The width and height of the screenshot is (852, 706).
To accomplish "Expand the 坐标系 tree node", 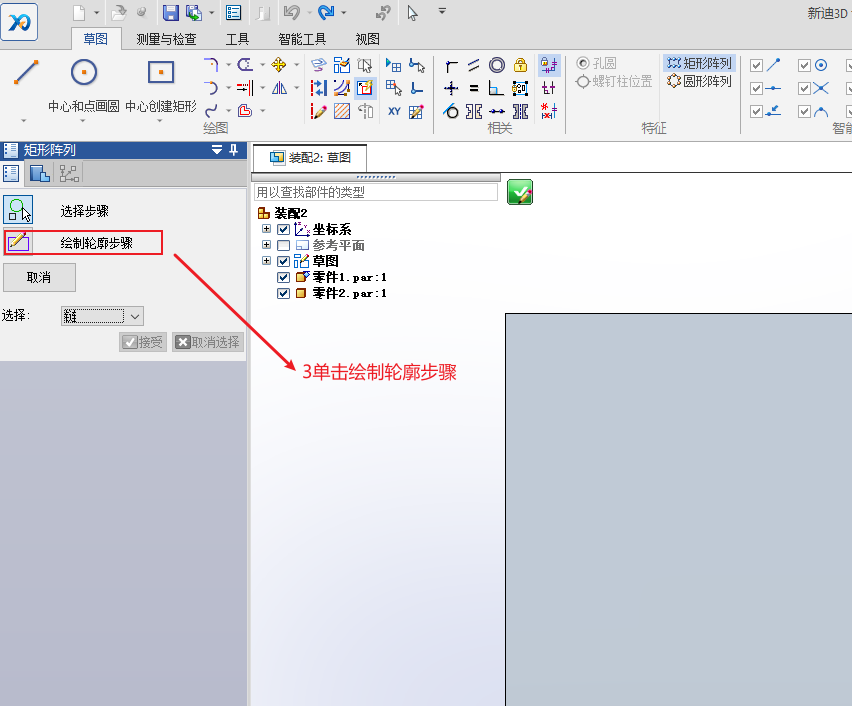I will point(266,229).
